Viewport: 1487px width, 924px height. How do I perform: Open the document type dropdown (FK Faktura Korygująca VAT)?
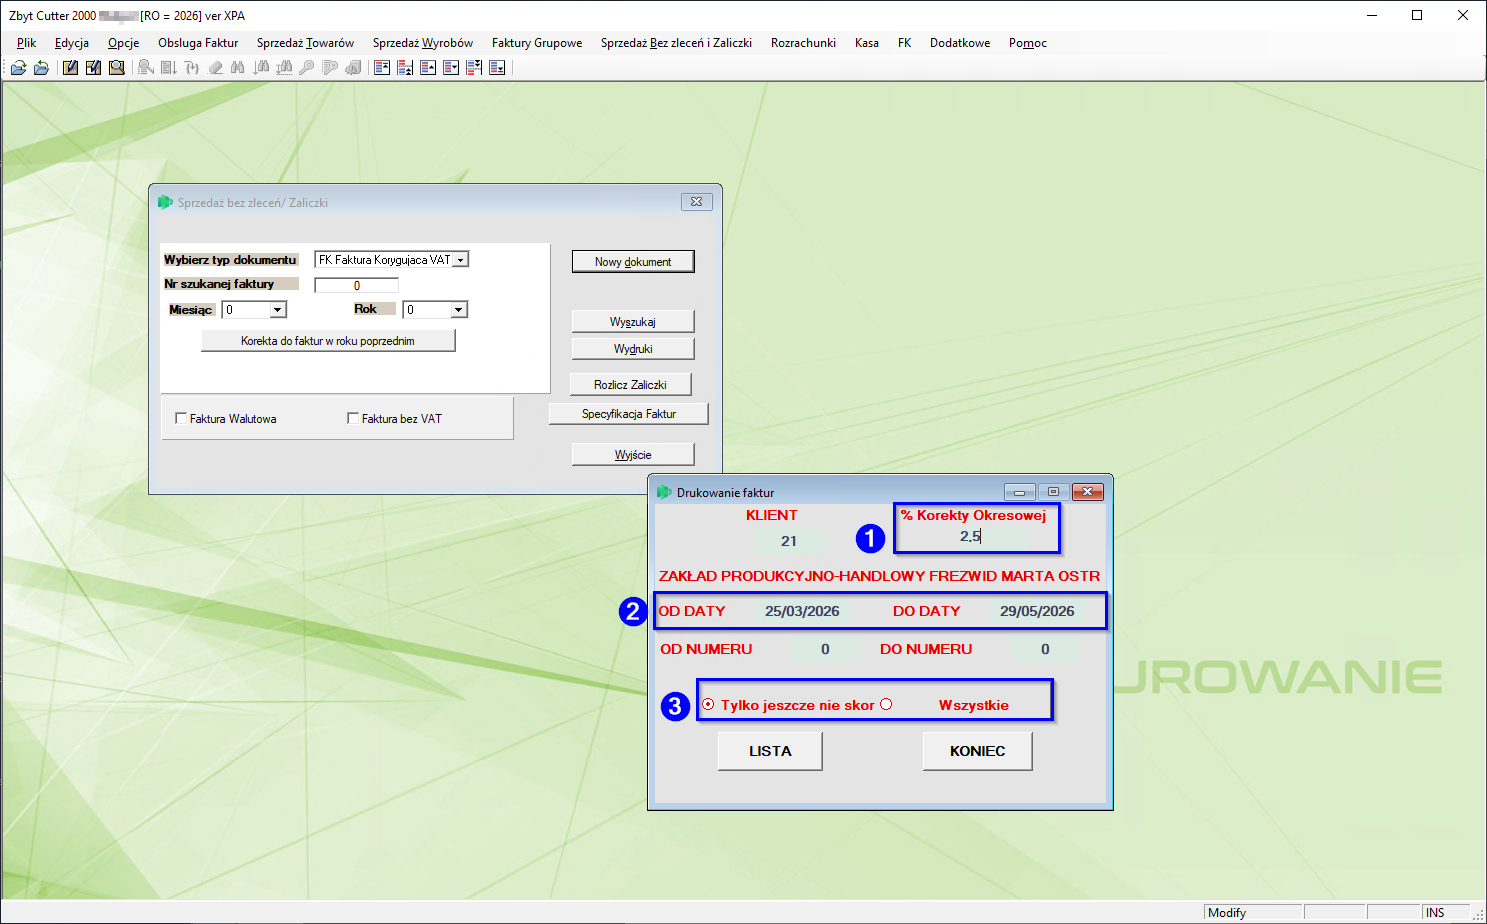click(x=460, y=260)
